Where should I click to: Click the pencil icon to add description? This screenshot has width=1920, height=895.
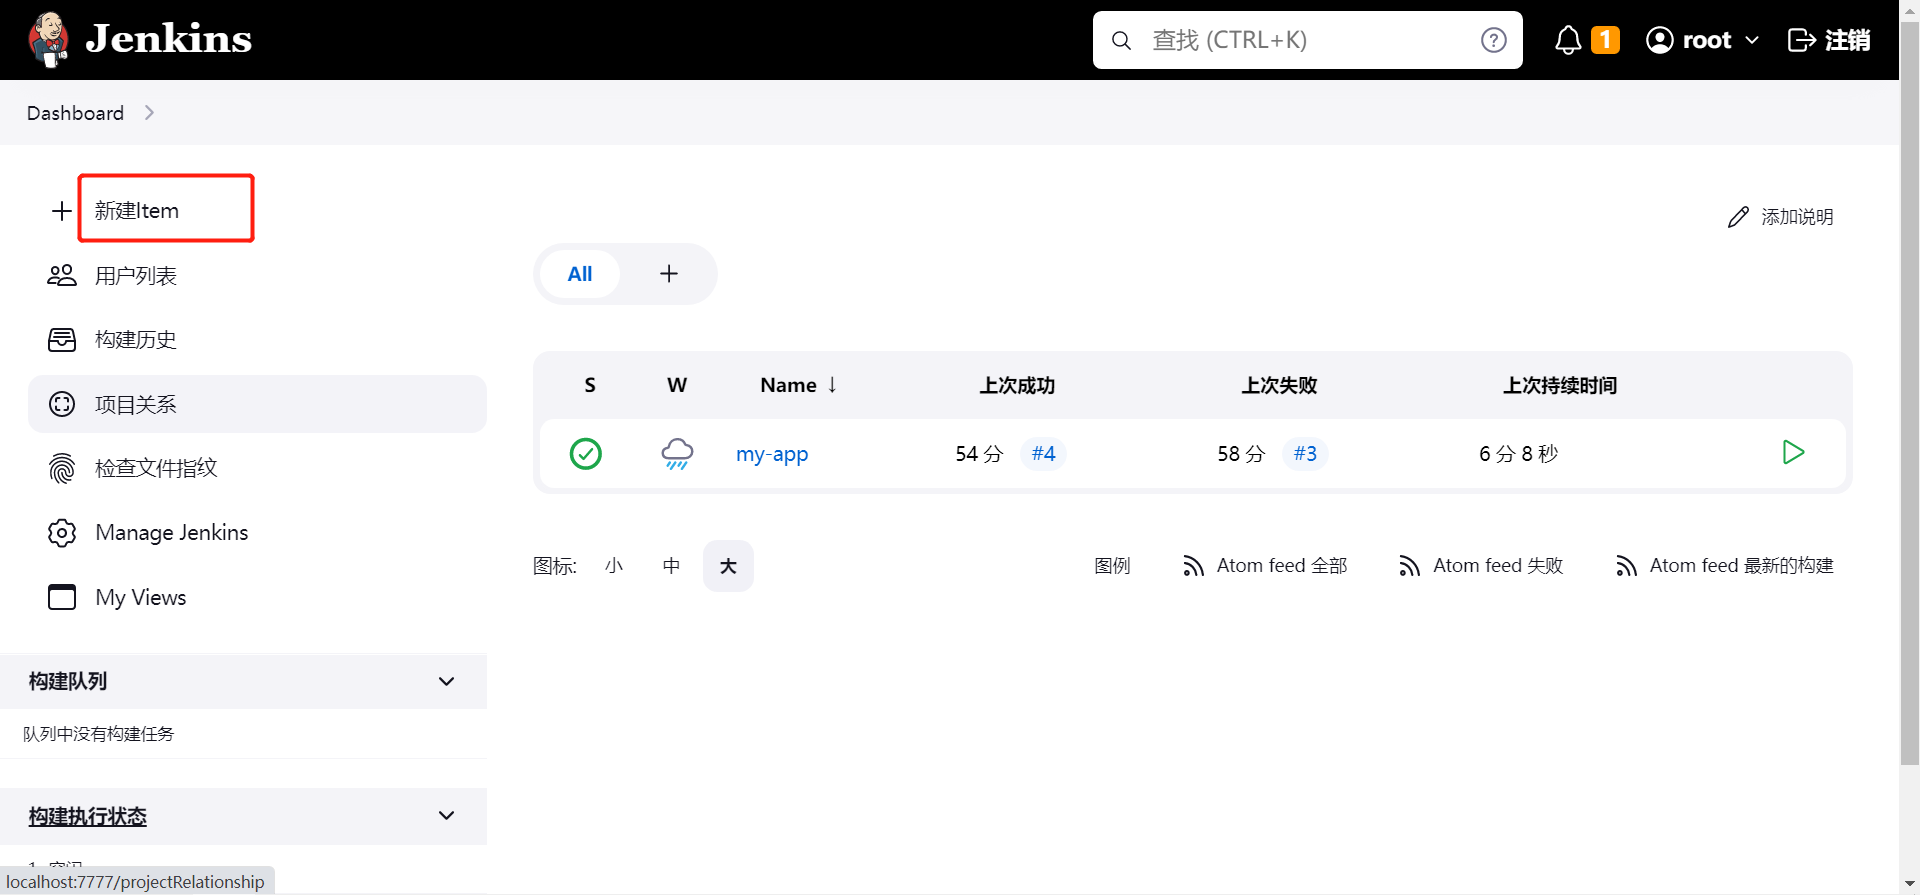(1739, 217)
